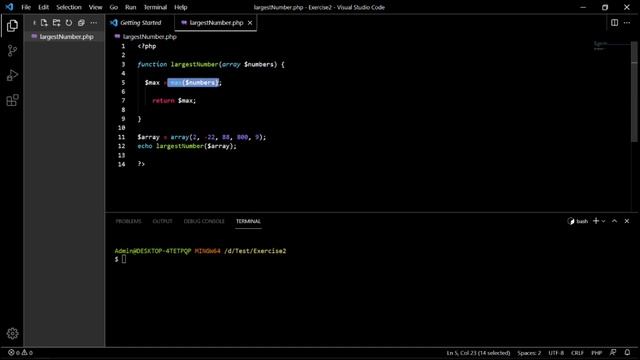640x360 pixels.
Task: Change indentation via Spaces: 2
Action: point(529,353)
